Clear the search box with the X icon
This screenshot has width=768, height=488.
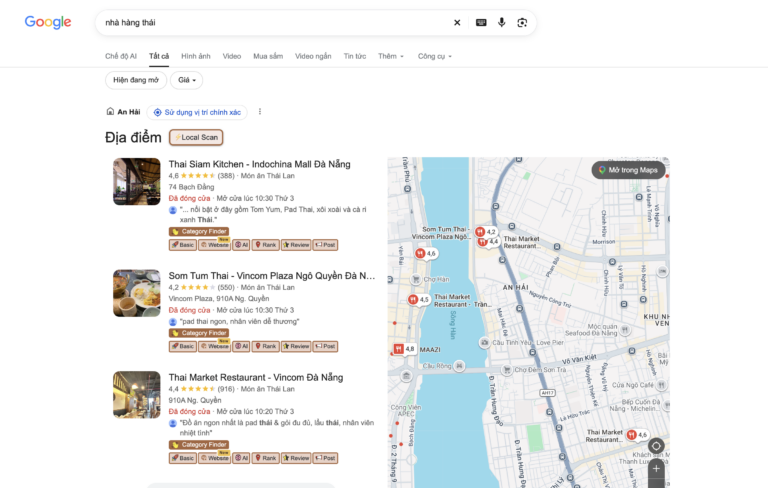457,23
